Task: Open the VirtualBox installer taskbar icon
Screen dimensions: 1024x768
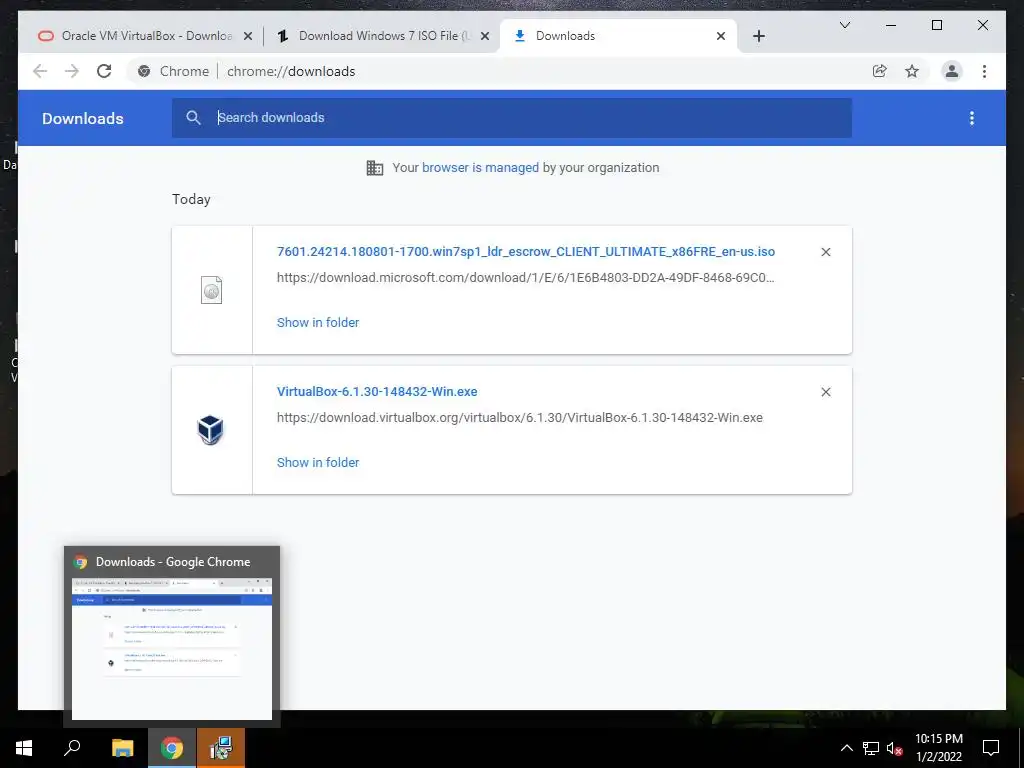Action: (221, 748)
